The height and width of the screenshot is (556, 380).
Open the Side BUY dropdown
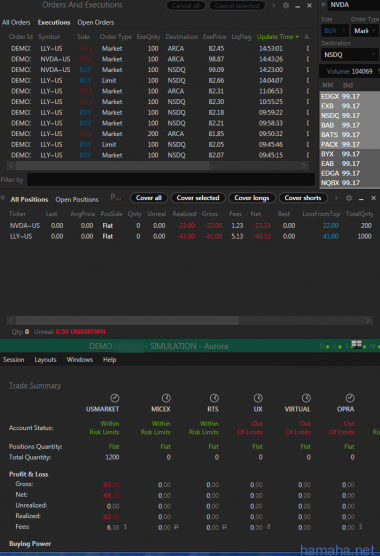[335, 31]
